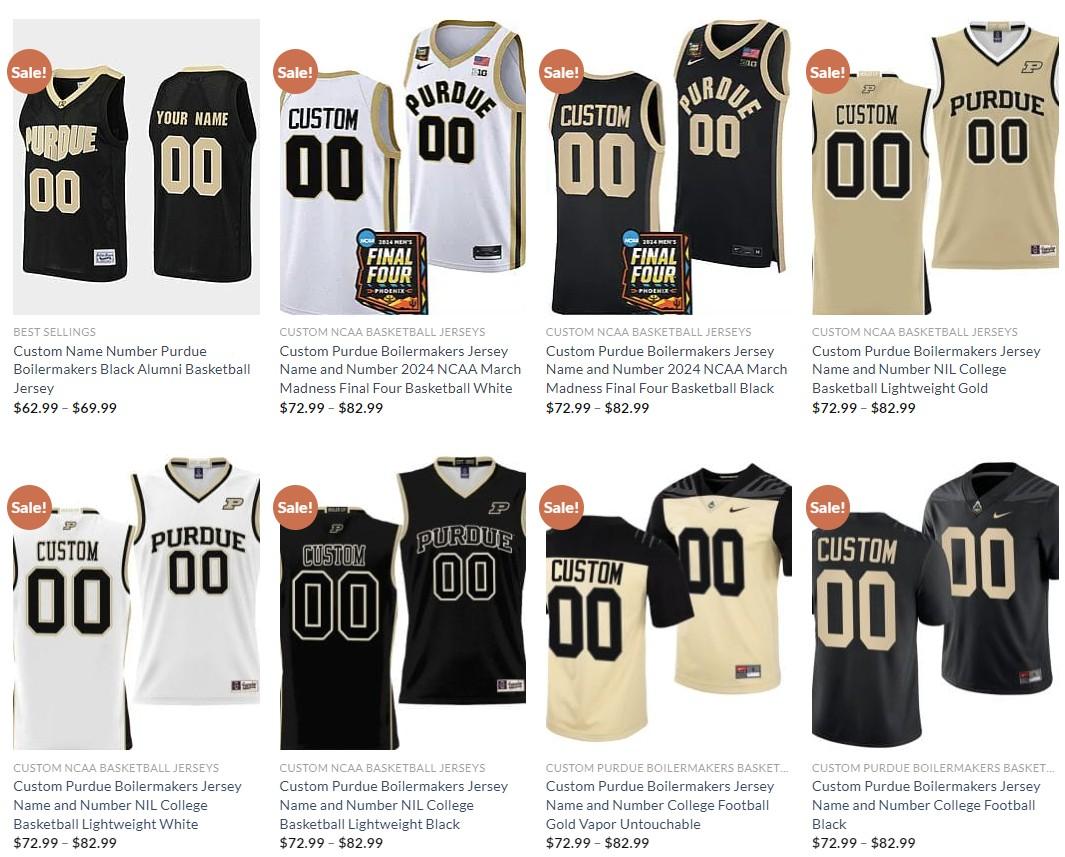Open the Final Four White jersey image
1065x857 pixels.
(x=403, y=166)
